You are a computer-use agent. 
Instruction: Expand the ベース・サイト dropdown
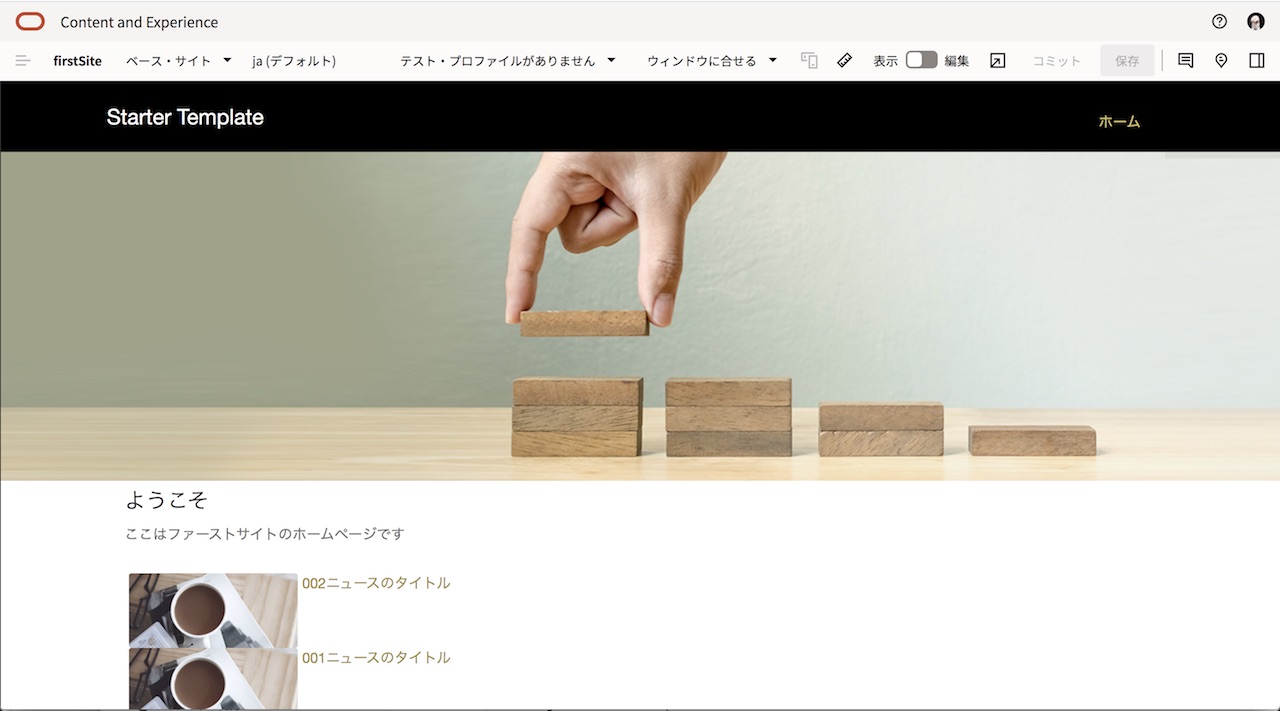point(178,61)
